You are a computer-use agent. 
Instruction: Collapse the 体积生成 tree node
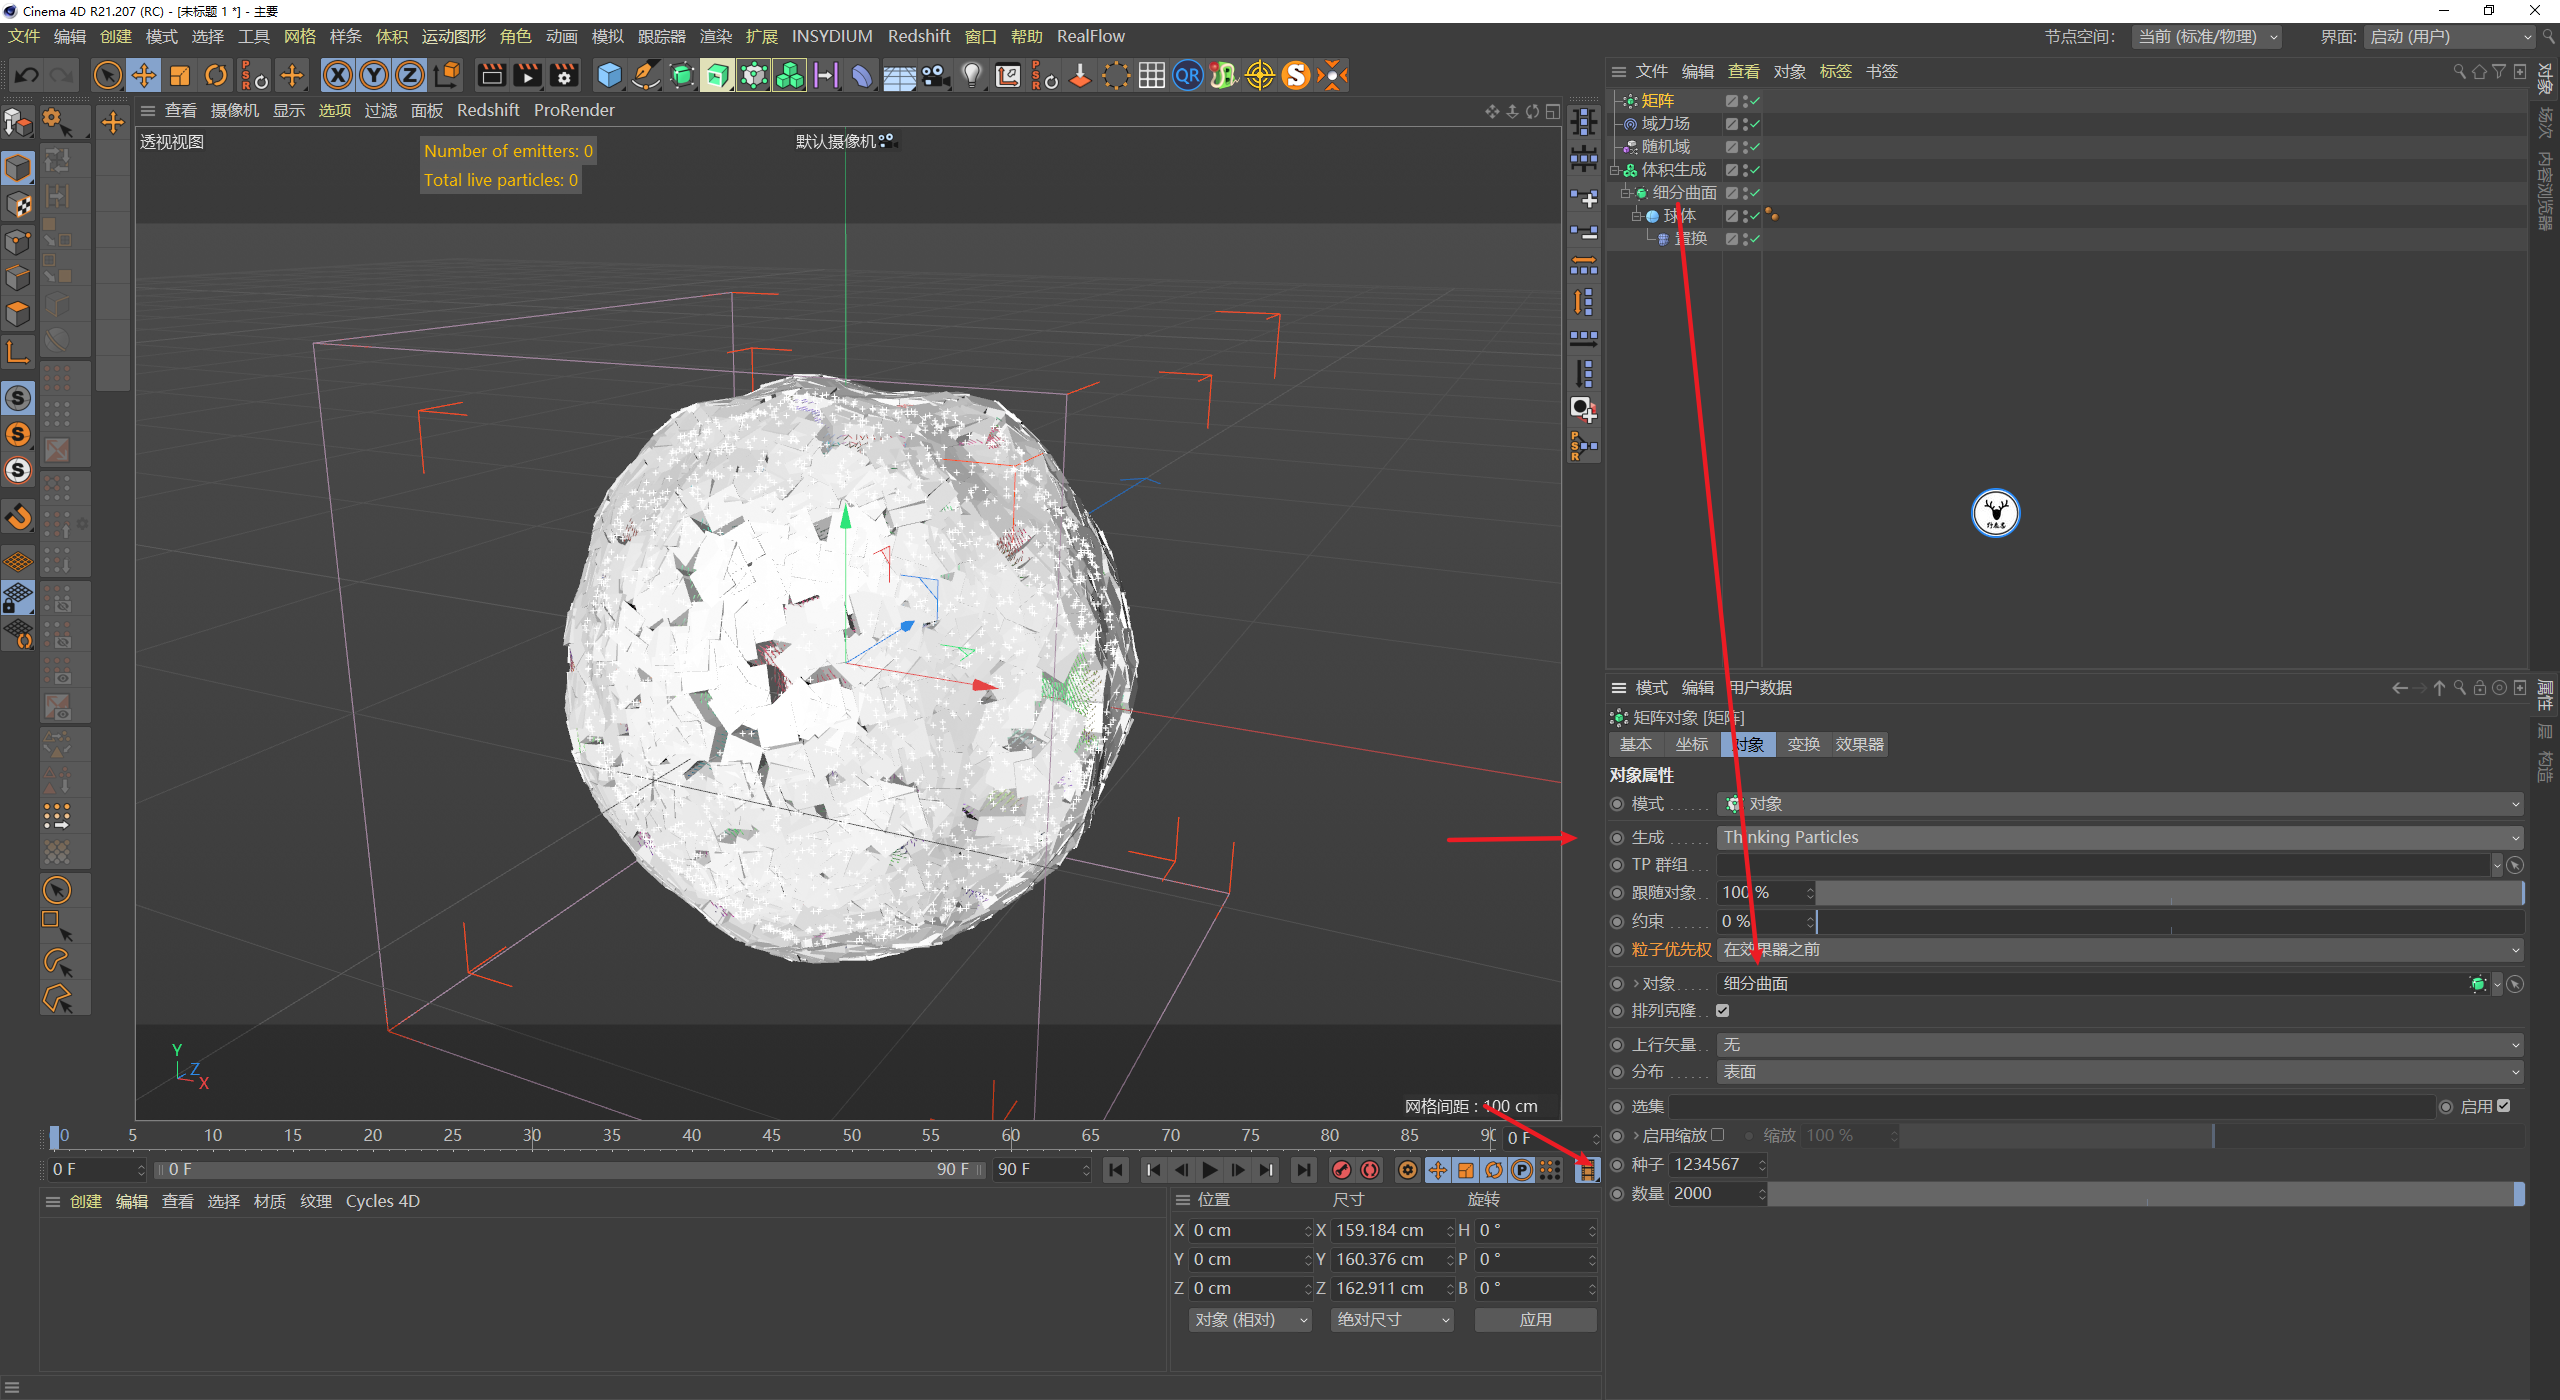point(1614,170)
